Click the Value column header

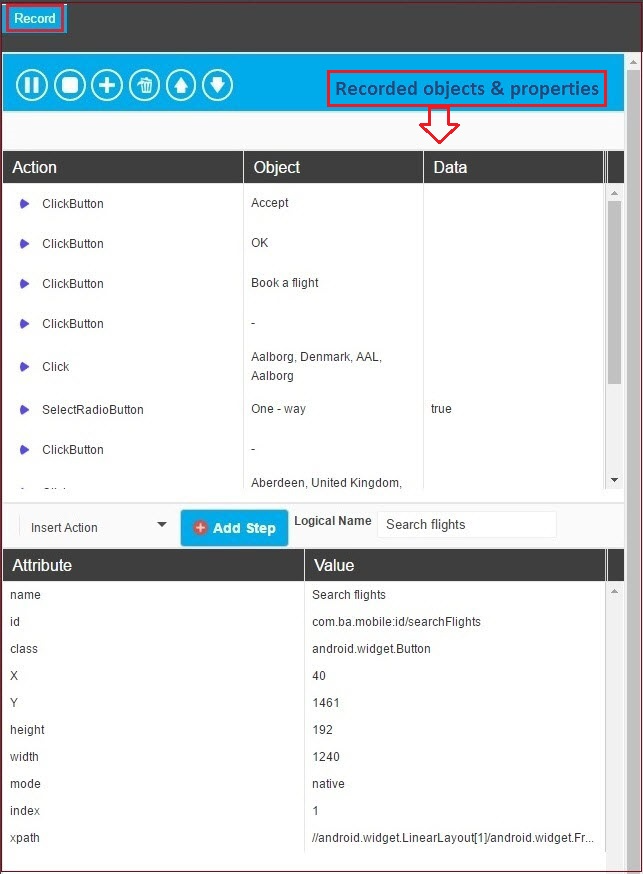point(455,565)
